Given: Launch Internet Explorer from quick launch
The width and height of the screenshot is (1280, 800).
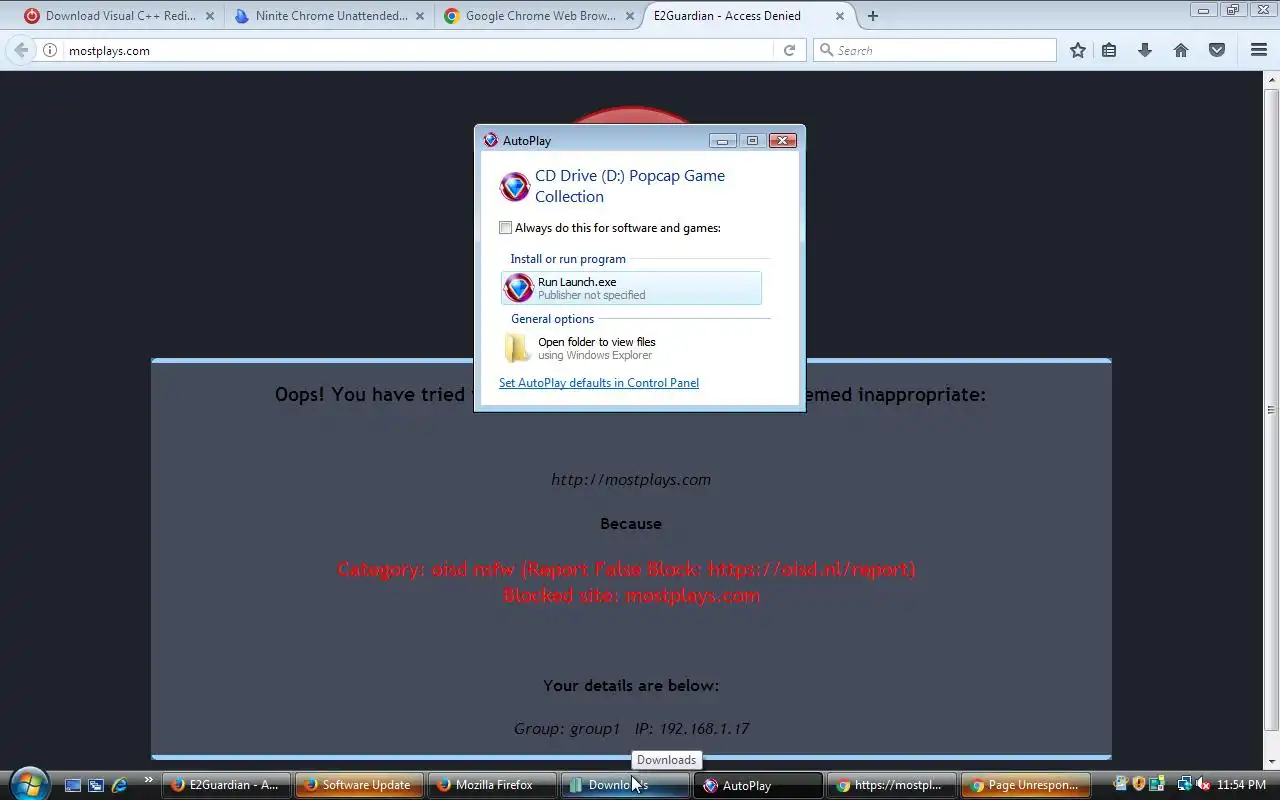Looking at the screenshot, I should pyautogui.click(x=119, y=785).
